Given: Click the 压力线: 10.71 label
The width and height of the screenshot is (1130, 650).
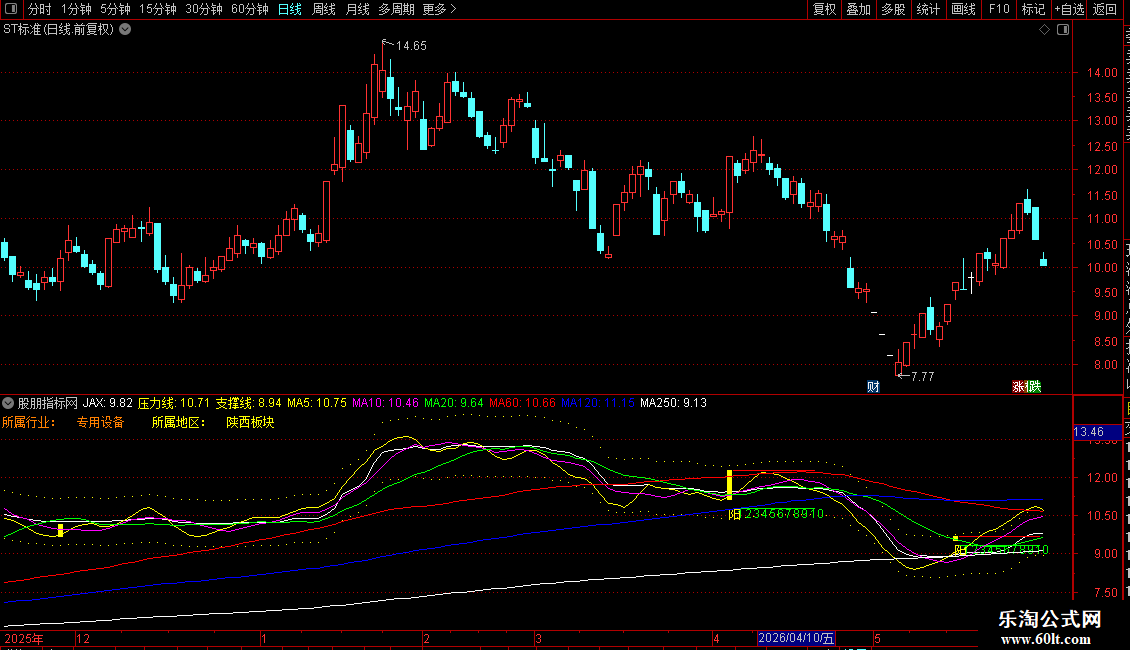Looking at the screenshot, I should [174, 403].
